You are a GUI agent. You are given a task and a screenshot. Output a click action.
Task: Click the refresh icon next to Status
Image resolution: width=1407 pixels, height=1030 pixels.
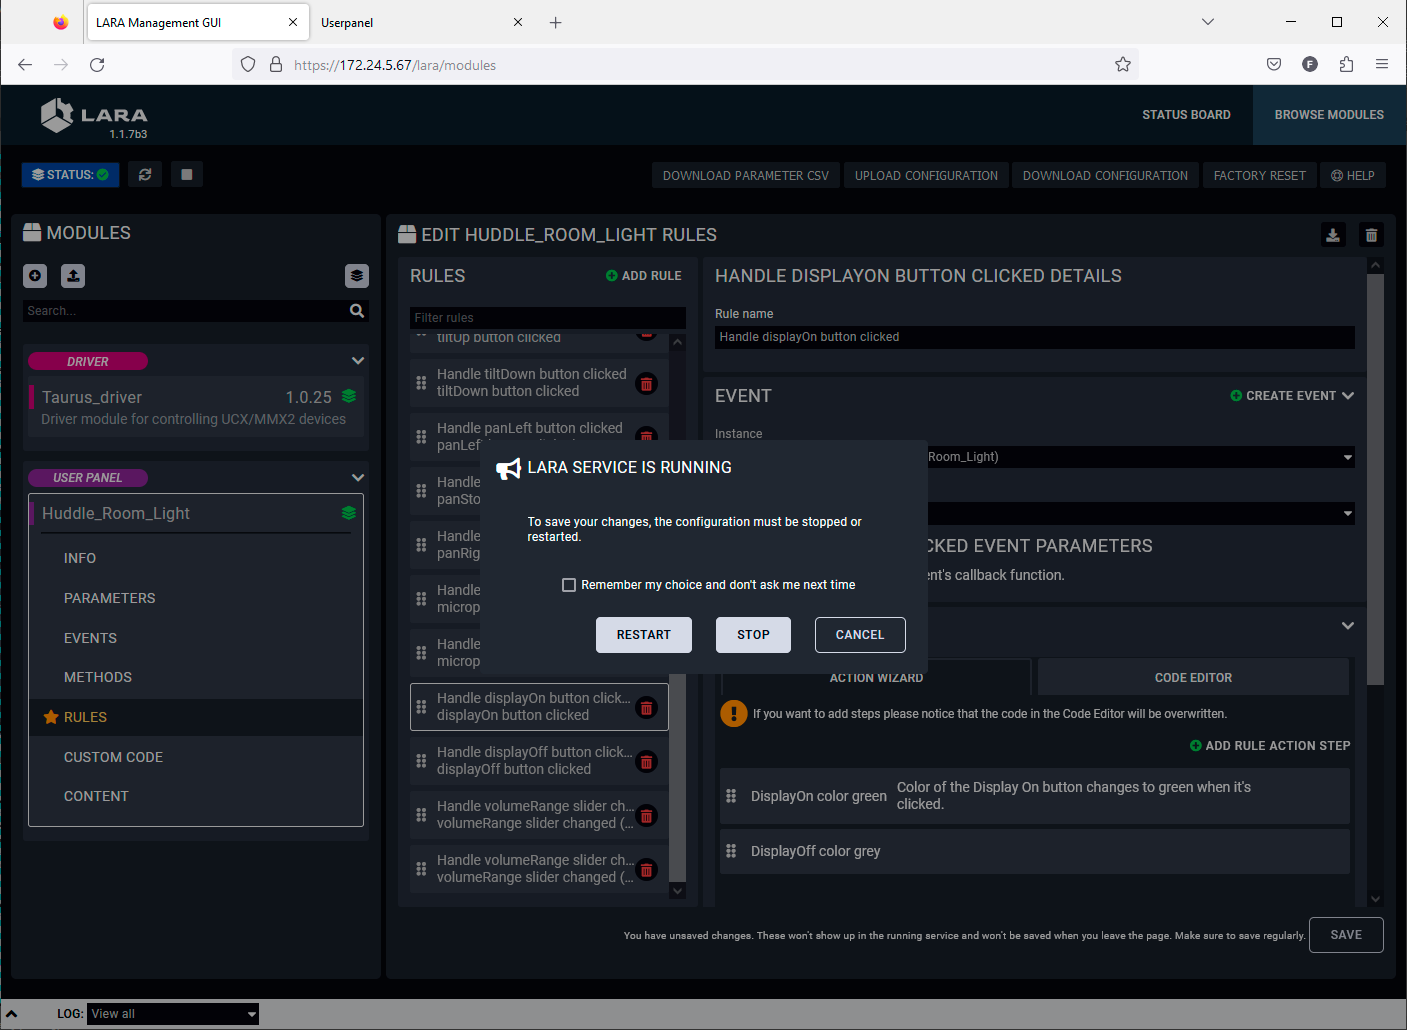[x=145, y=175]
